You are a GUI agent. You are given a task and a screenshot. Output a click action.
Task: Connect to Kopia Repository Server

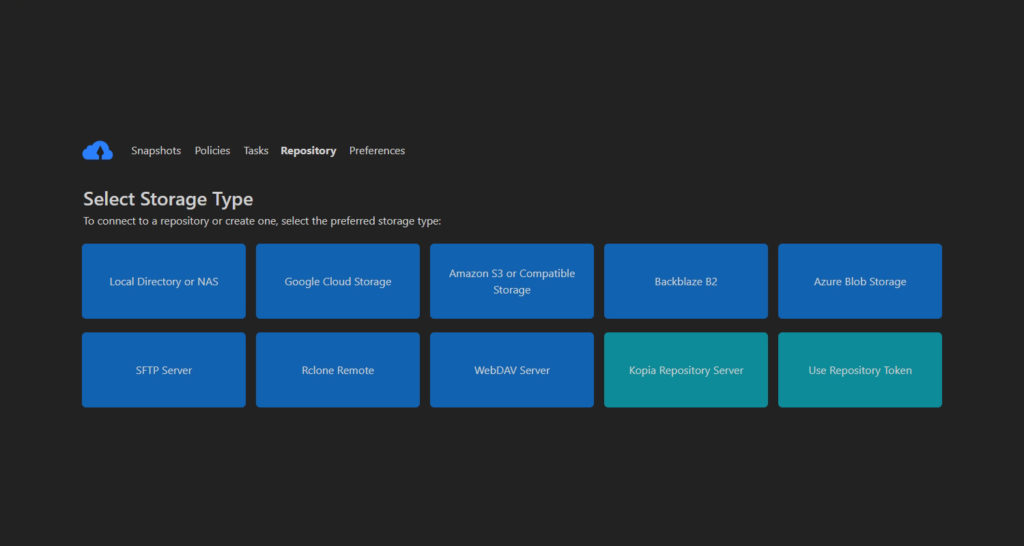[x=686, y=370]
